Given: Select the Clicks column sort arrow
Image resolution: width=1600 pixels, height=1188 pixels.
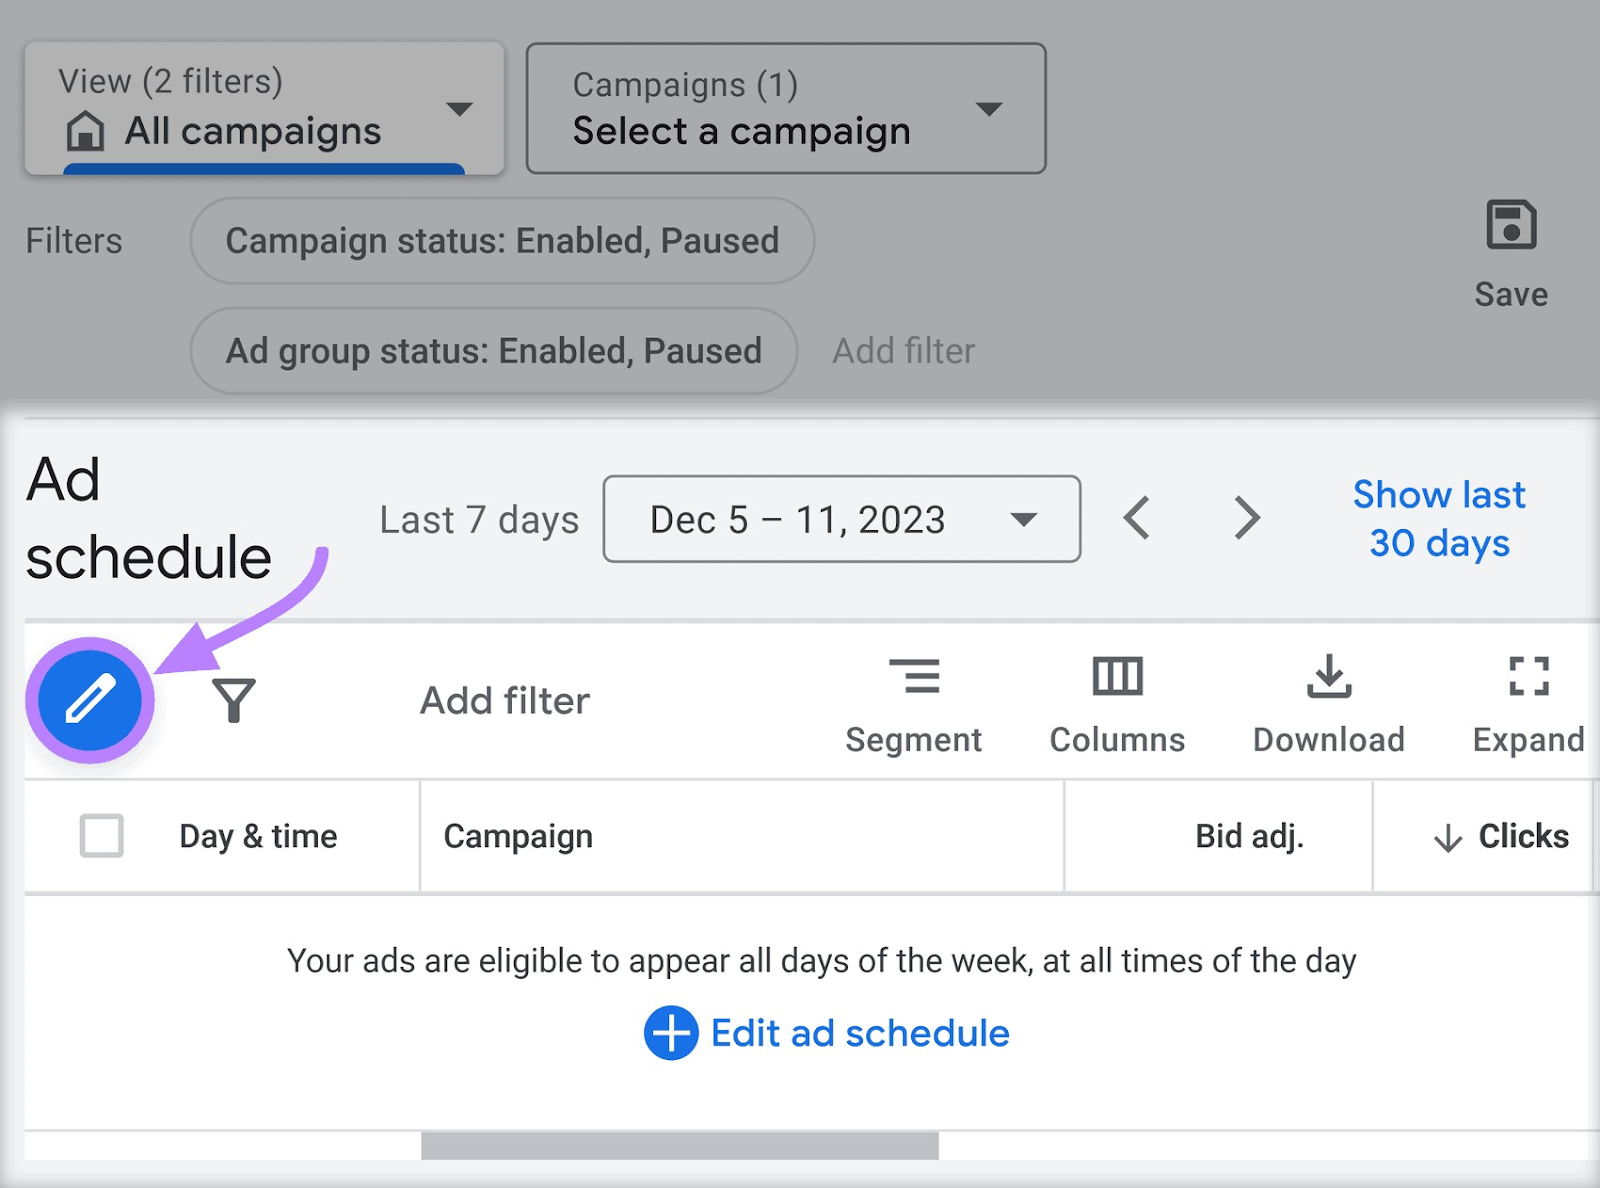Looking at the screenshot, I should [x=1447, y=838].
